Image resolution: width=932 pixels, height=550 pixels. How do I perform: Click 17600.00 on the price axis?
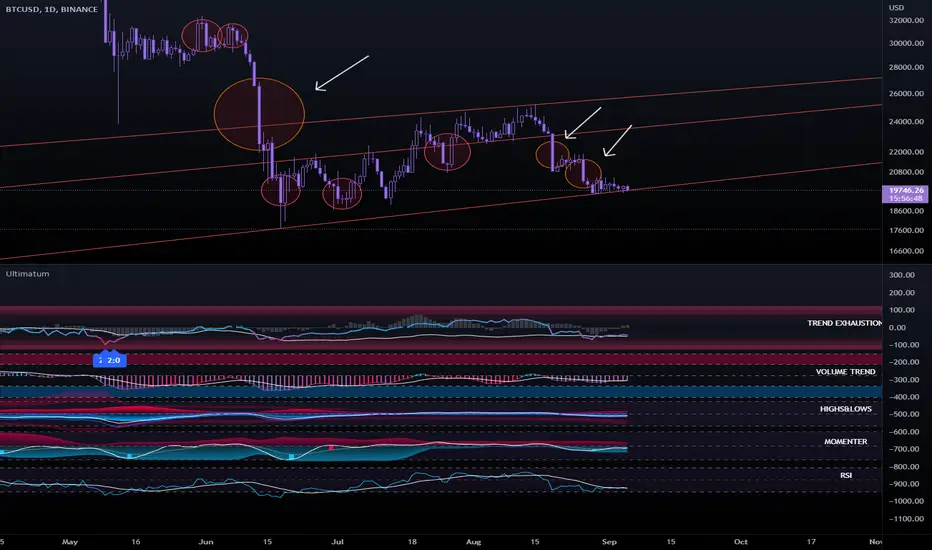coord(906,231)
